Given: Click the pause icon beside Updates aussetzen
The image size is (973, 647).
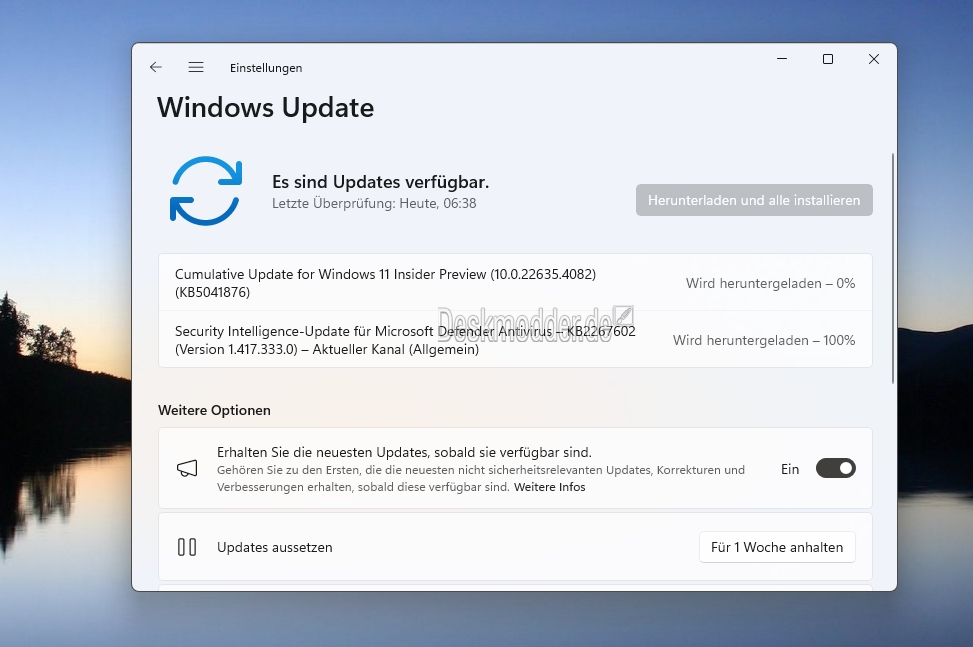Looking at the screenshot, I should click(187, 547).
